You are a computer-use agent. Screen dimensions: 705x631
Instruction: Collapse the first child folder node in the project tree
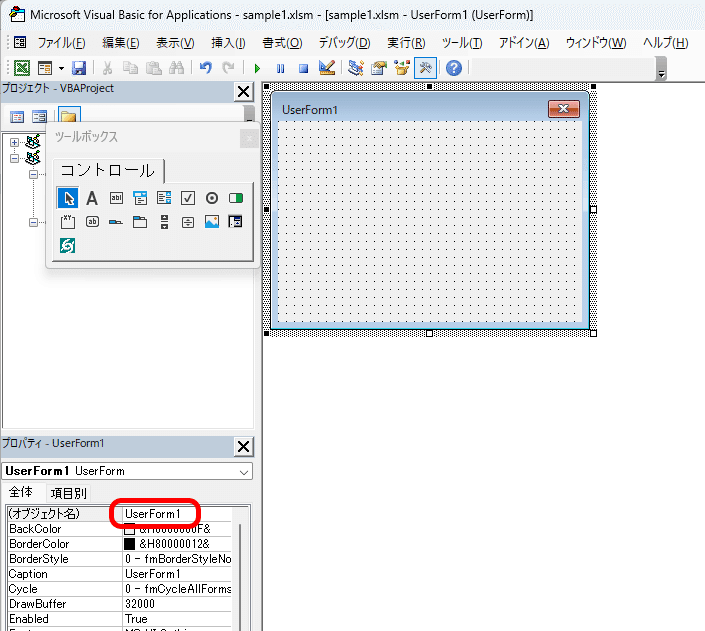(33, 175)
